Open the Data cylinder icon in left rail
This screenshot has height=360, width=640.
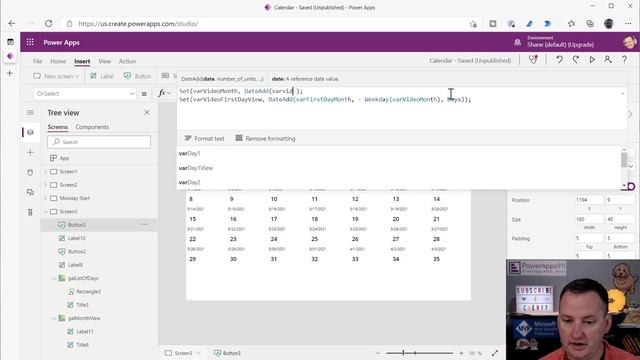point(30,172)
